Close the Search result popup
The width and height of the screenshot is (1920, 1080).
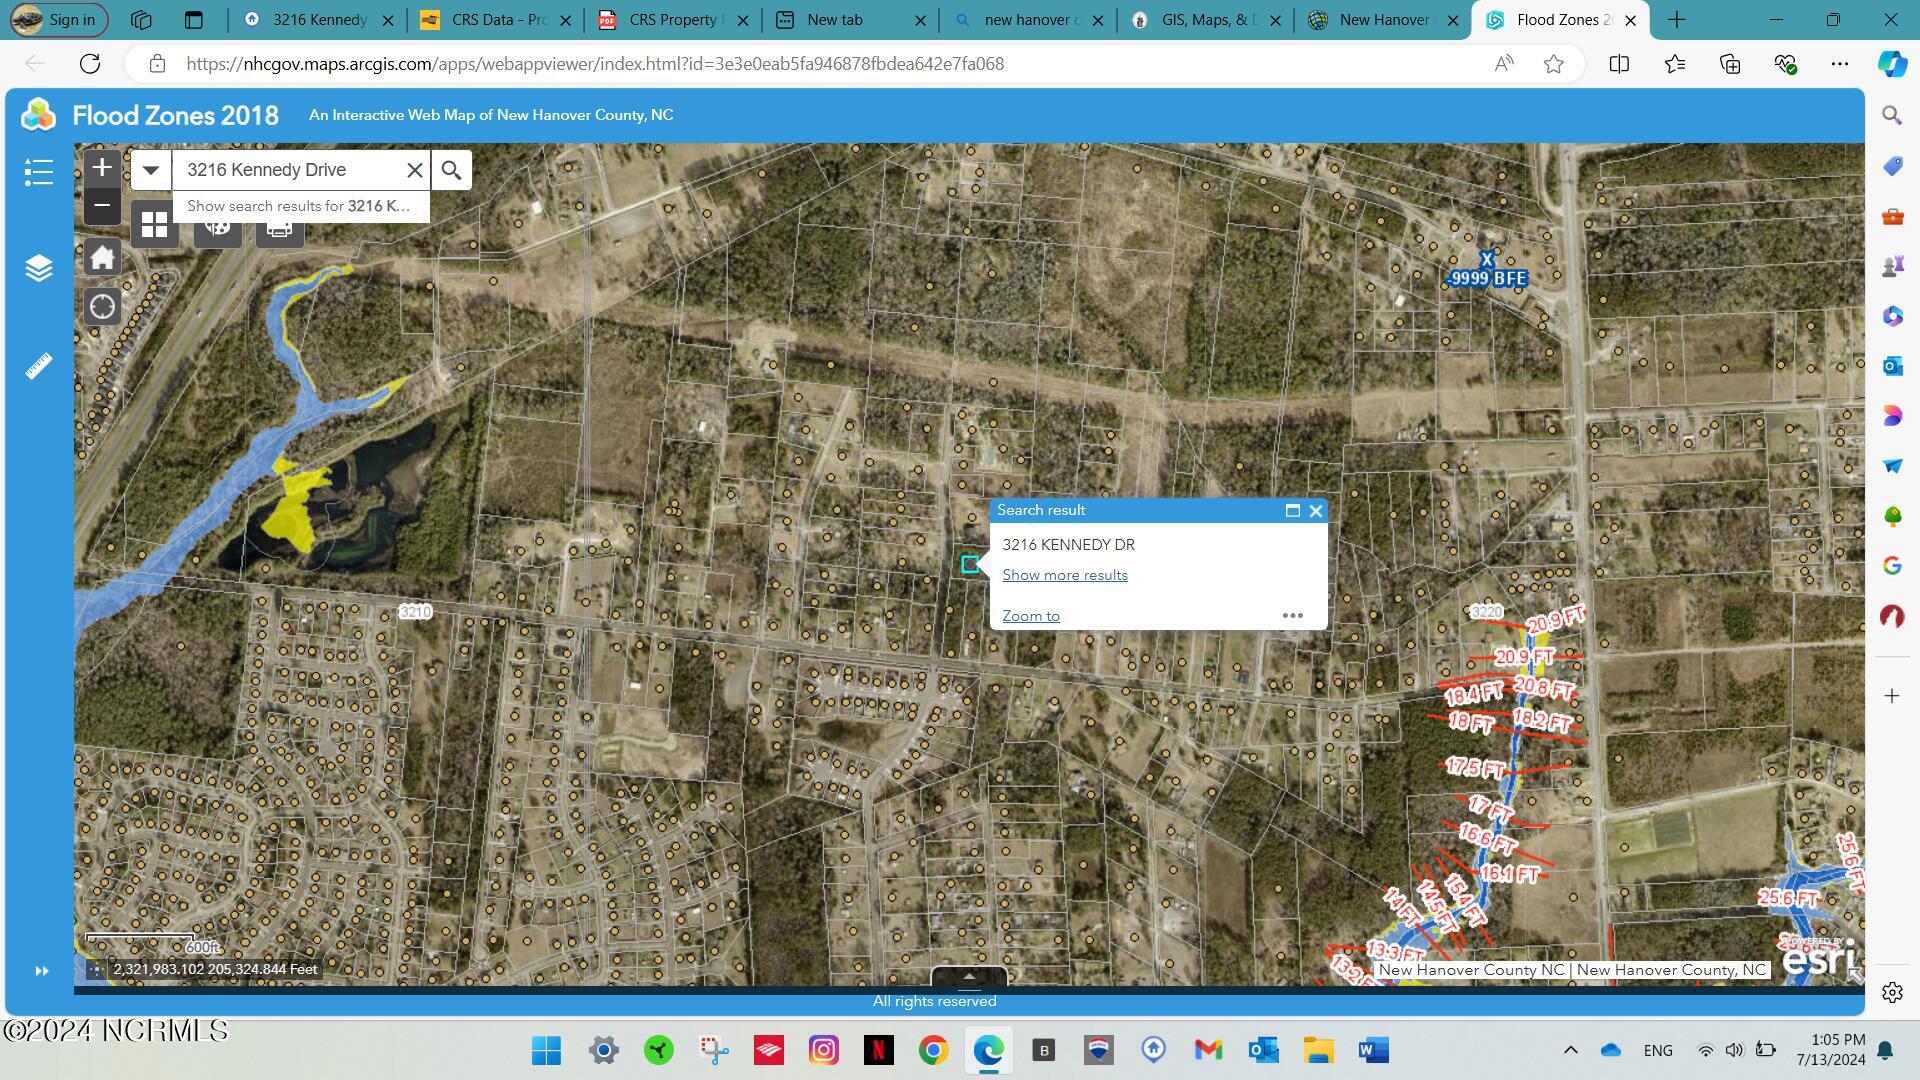(x=1316, y=511)
